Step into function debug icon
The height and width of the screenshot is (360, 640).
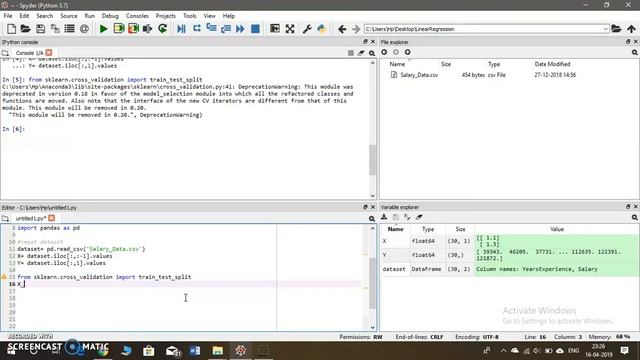pos(211,29)
